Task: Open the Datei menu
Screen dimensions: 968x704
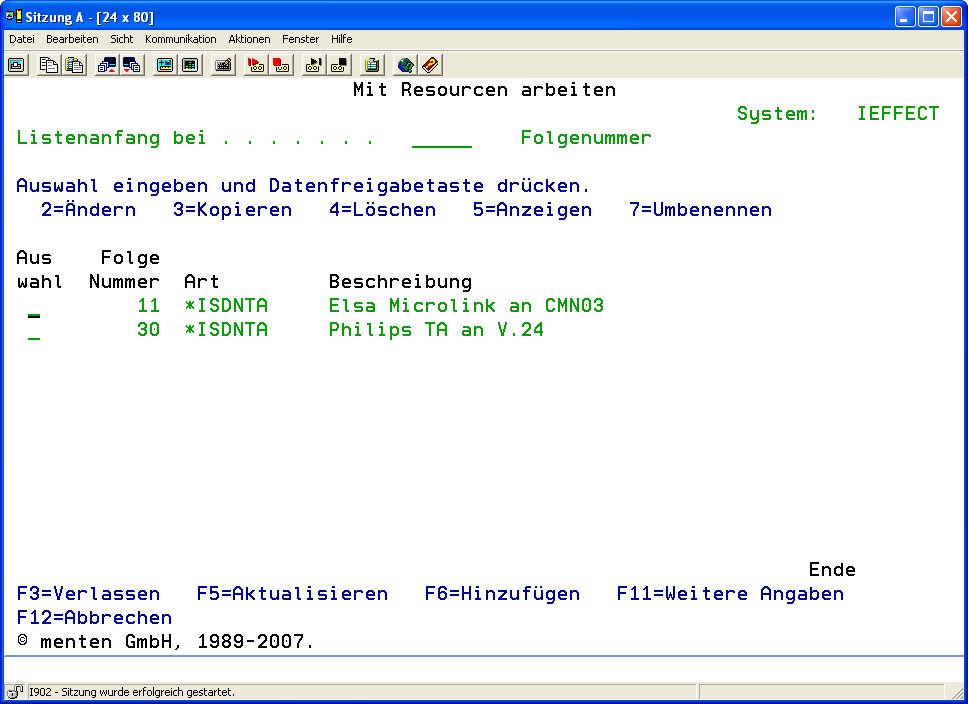Action: click(22, 39)
